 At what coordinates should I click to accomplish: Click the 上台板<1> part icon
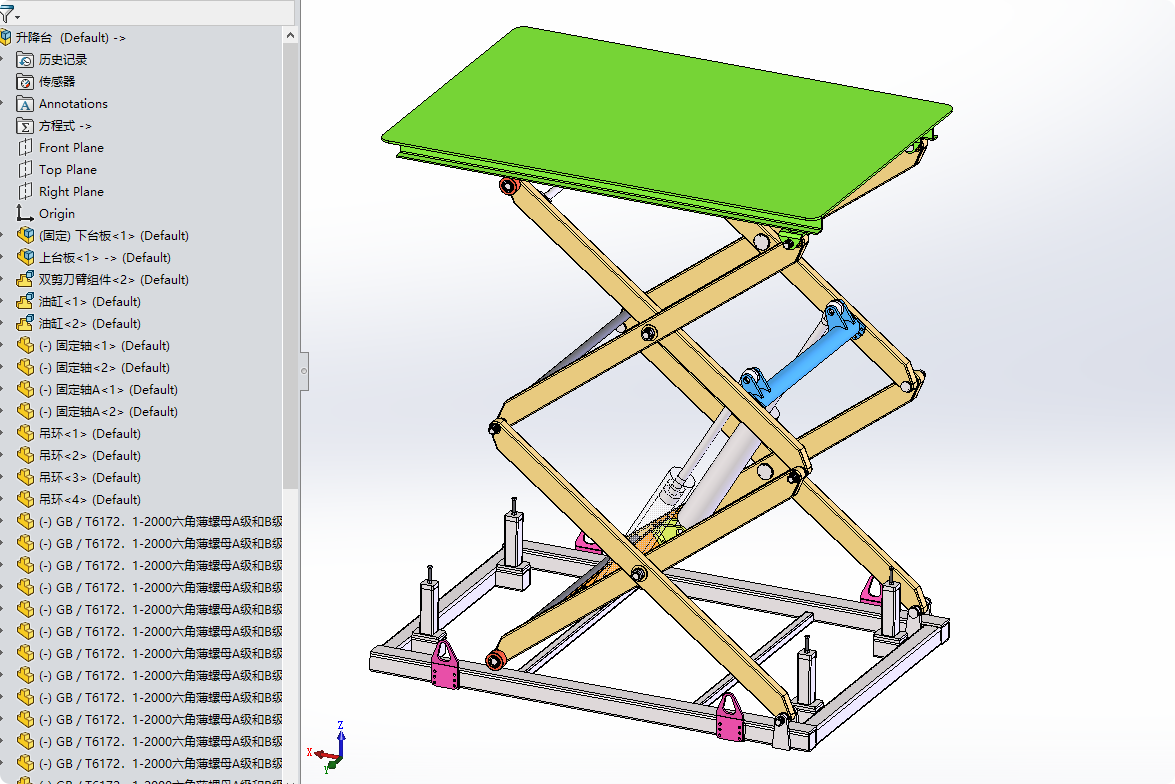[x=25, y=257]
